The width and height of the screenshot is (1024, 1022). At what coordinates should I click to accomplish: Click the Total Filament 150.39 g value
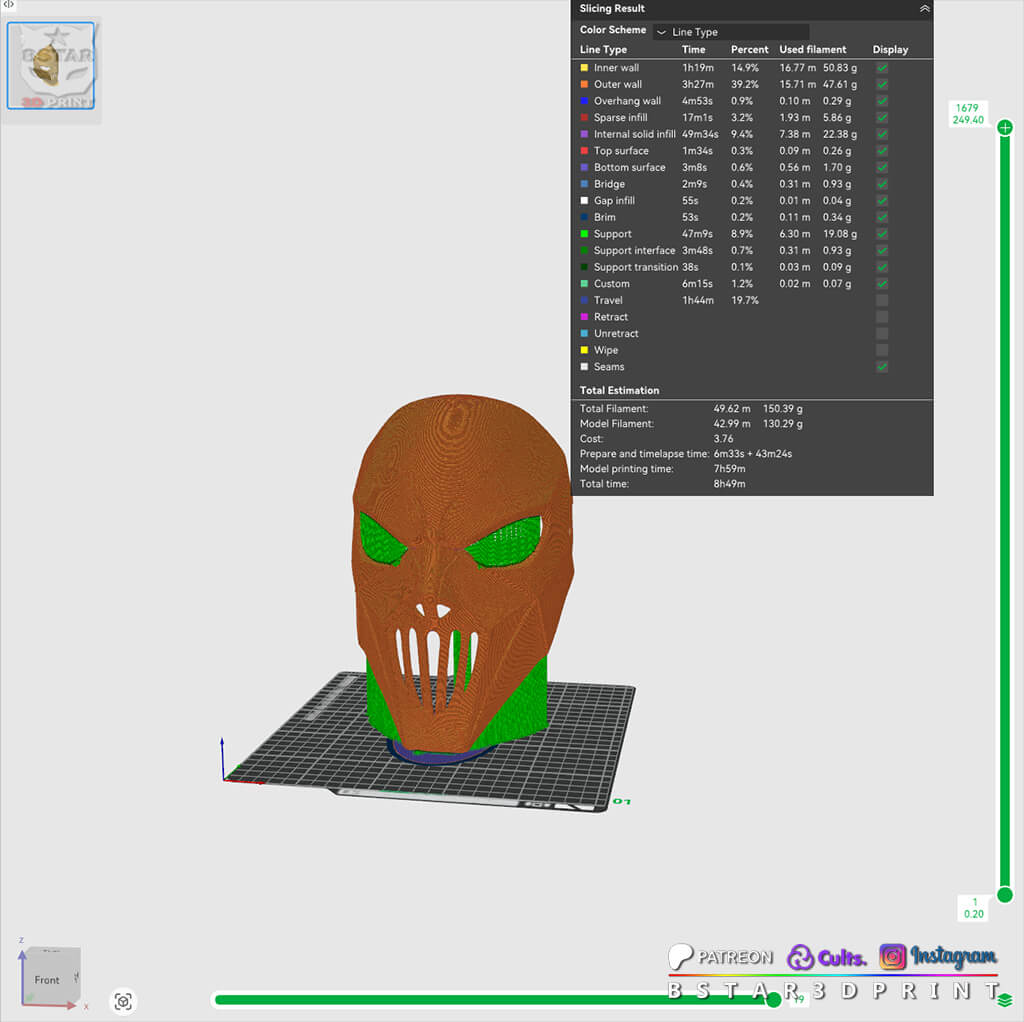(782, 409)
